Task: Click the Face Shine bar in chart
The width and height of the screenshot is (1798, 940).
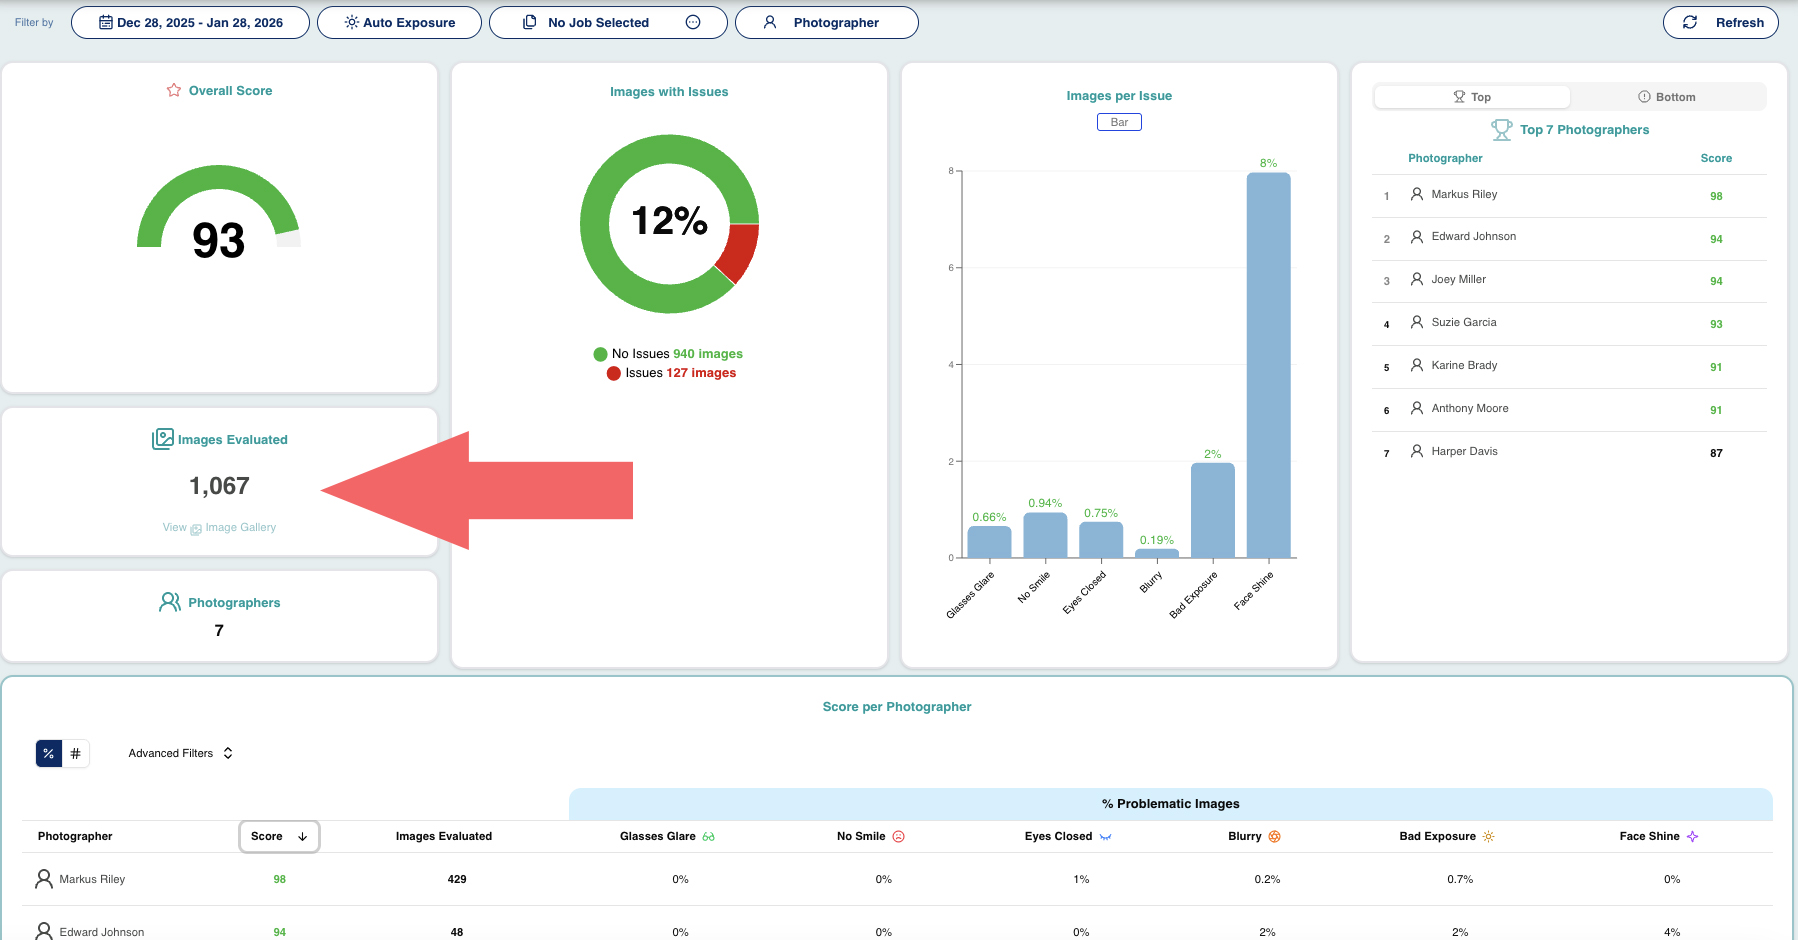Action: pyautogui.click(x=1268, y=365)
